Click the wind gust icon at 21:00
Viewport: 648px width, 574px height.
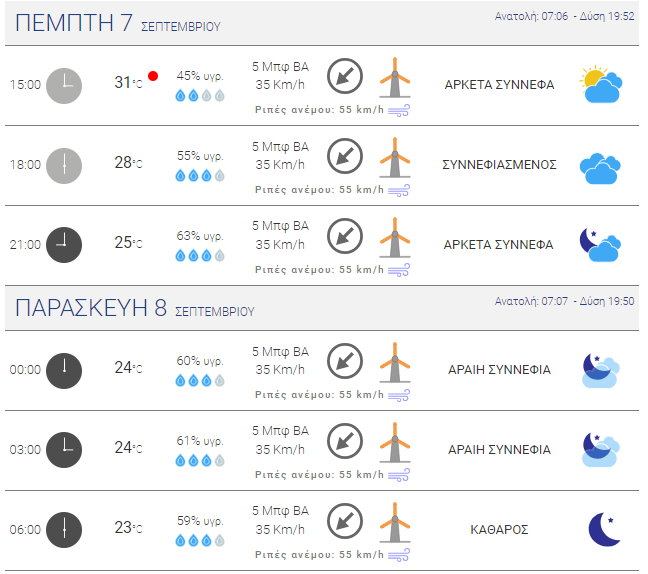(x=399, y=270)
